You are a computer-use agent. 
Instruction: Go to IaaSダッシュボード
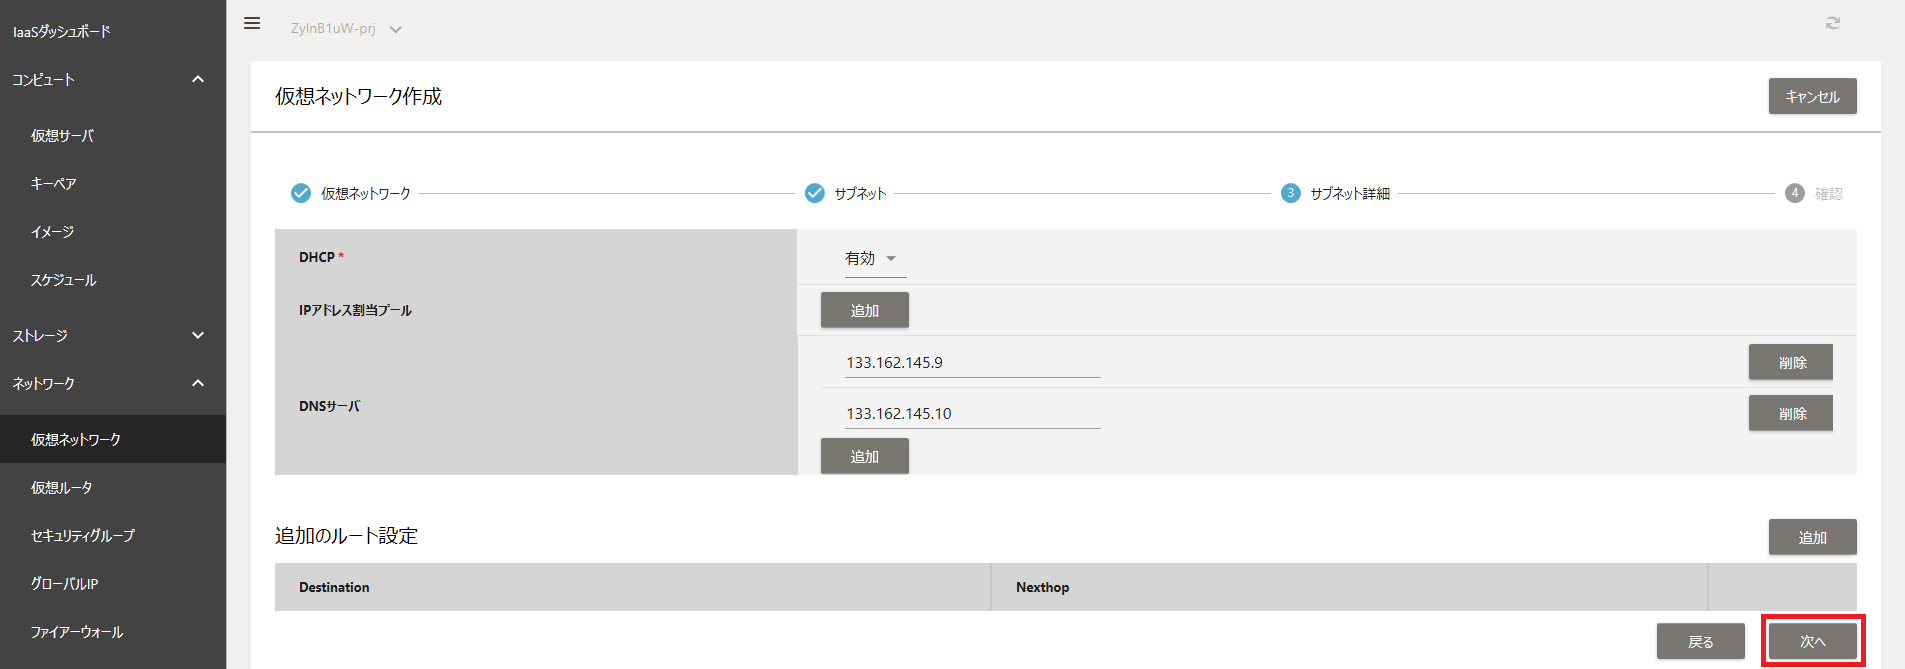(62, 31)
